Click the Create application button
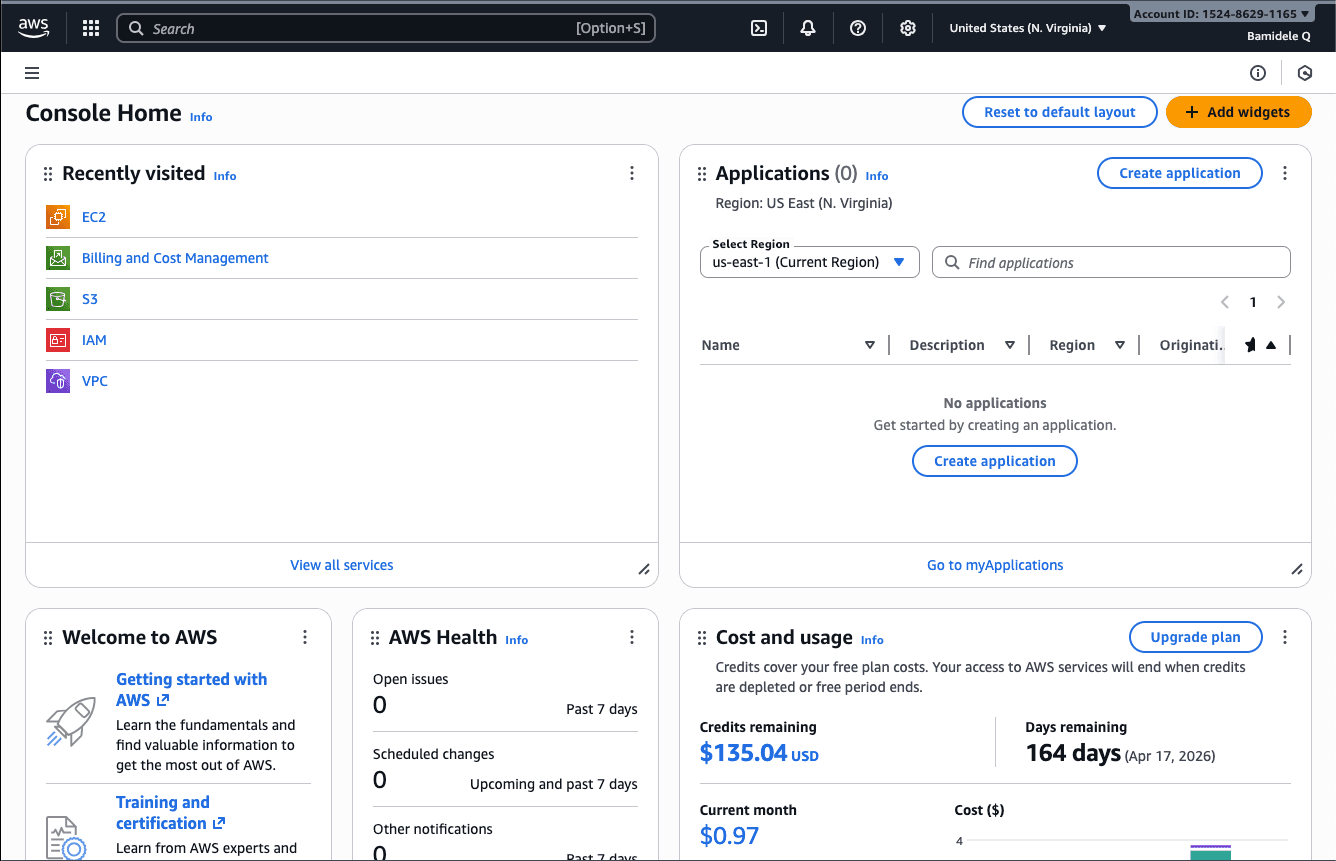Viewport: 1336px width, 861px height. [x=1179, y=172]
